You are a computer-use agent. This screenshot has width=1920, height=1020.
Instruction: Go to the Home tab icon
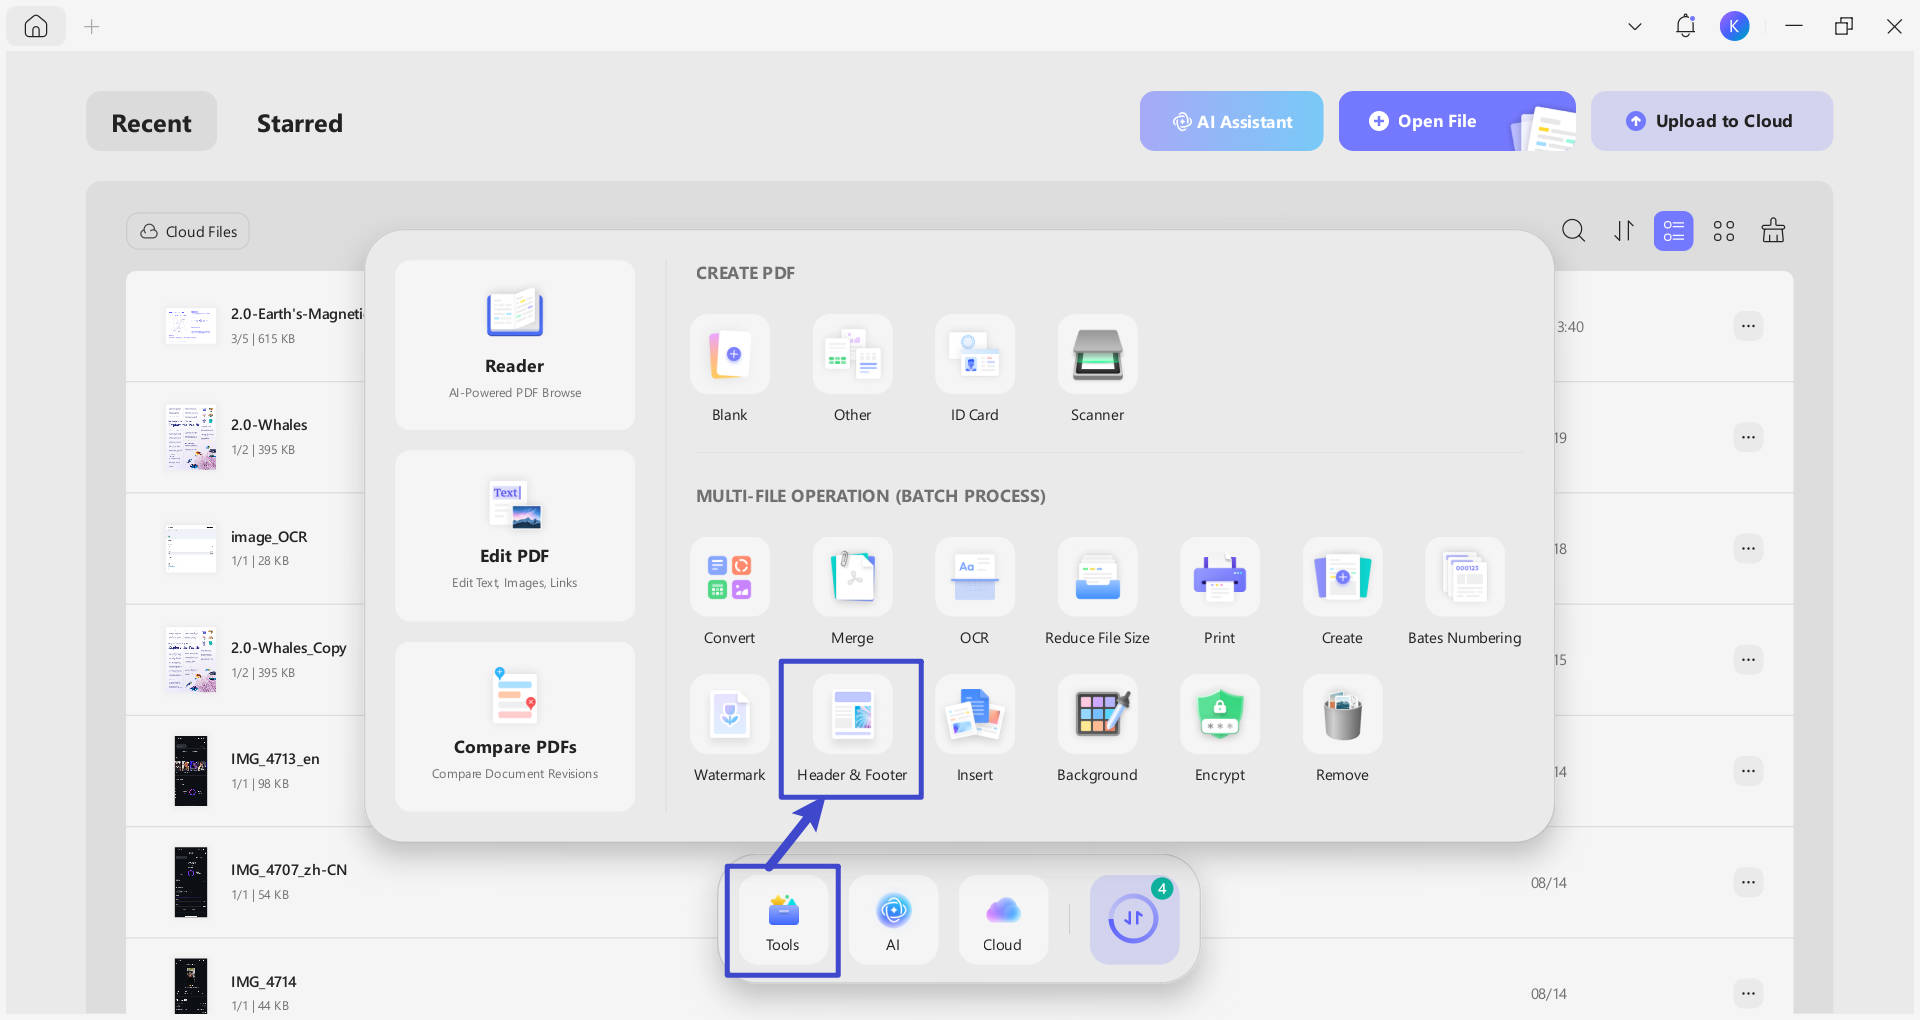point(36,26)
